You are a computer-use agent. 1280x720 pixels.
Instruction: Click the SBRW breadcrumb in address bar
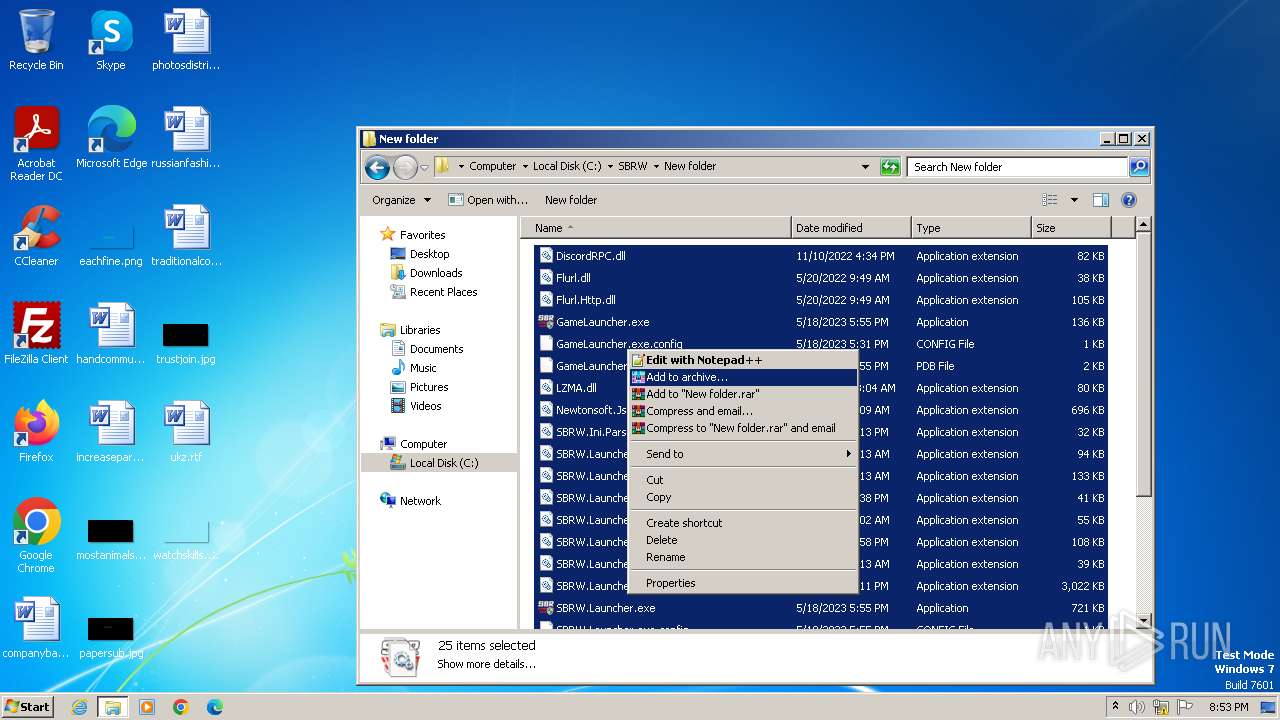point(632,167)
